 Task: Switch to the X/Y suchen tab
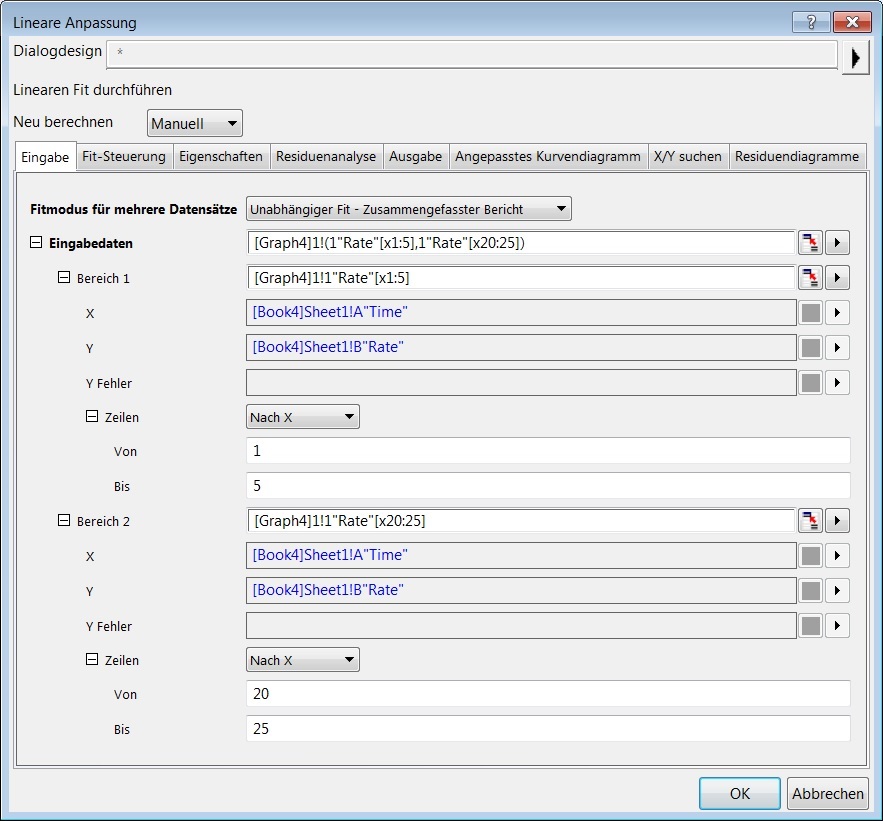click(x=688, y=157)
